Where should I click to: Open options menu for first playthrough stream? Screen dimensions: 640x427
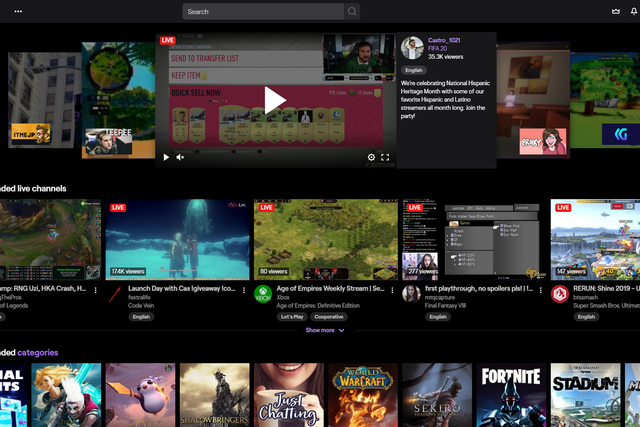click(x=540, y=290)
